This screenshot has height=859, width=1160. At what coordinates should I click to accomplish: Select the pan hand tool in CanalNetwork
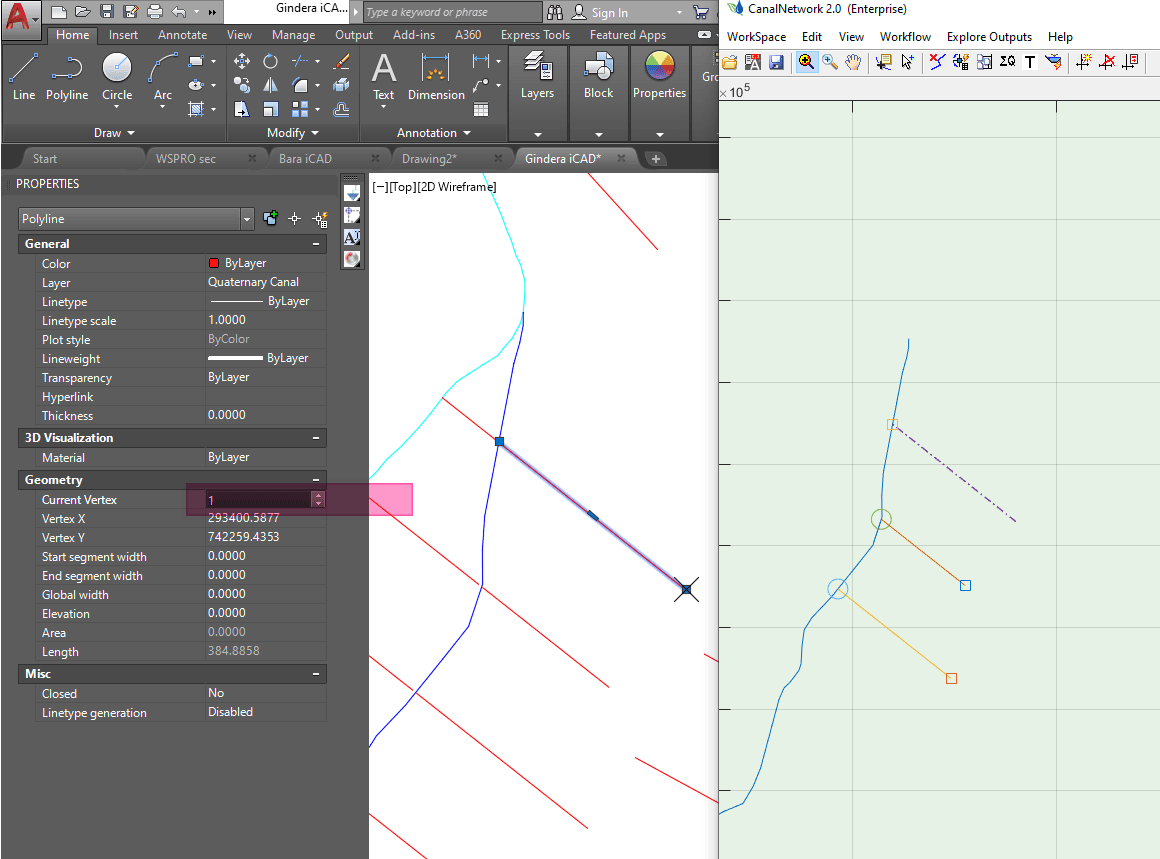[853, 62]
